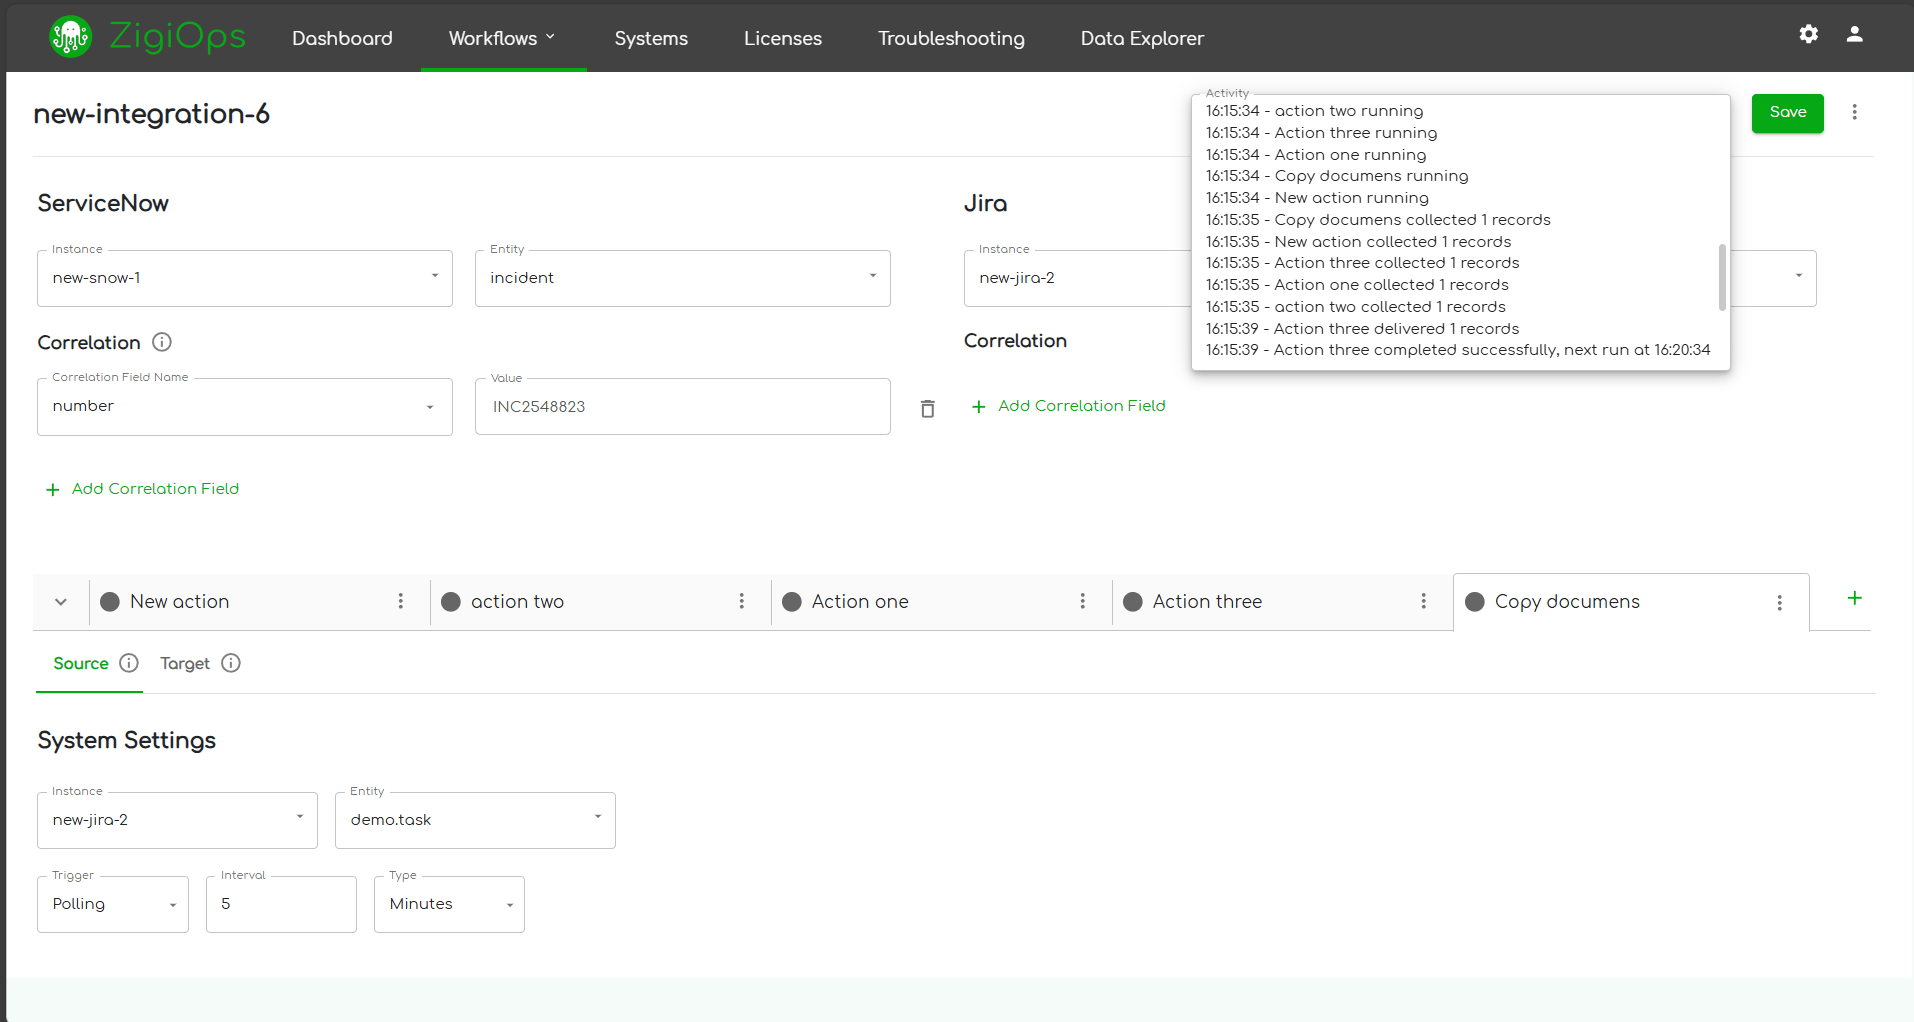This screenshot has height=1022, width=1914.
Task: Open the action two options menu
Action: point(742,601)
